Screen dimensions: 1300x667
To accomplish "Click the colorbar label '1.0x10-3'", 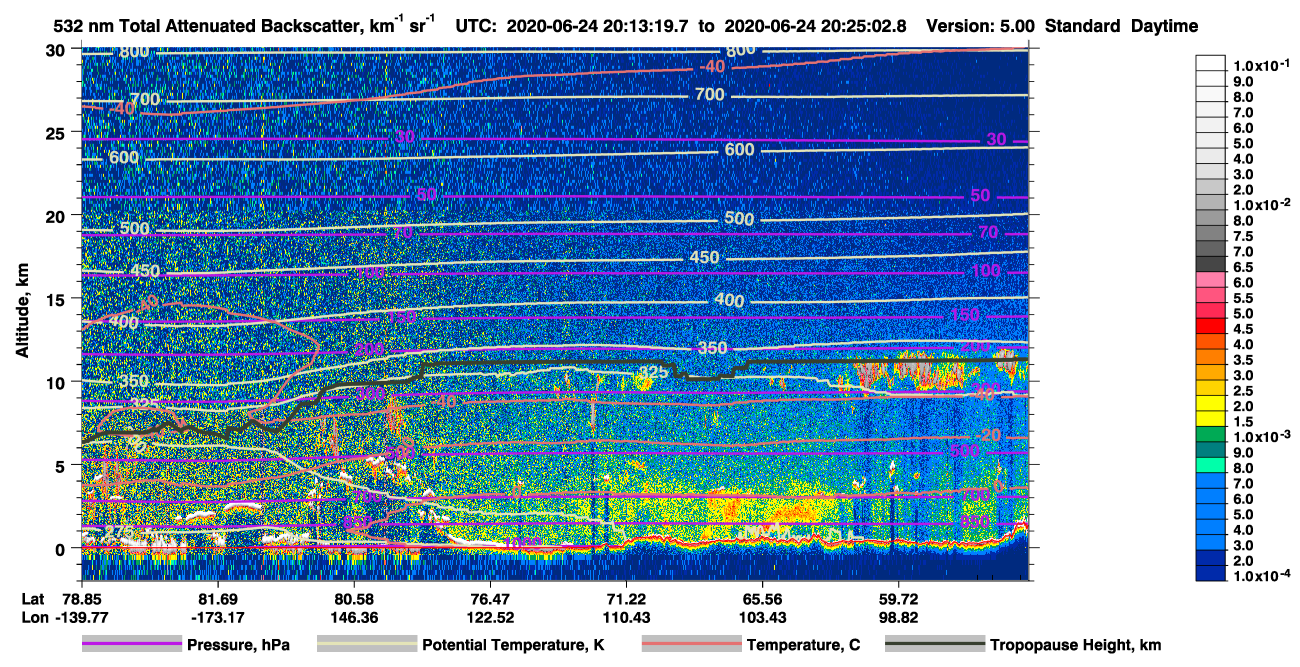I will 1262,434.
